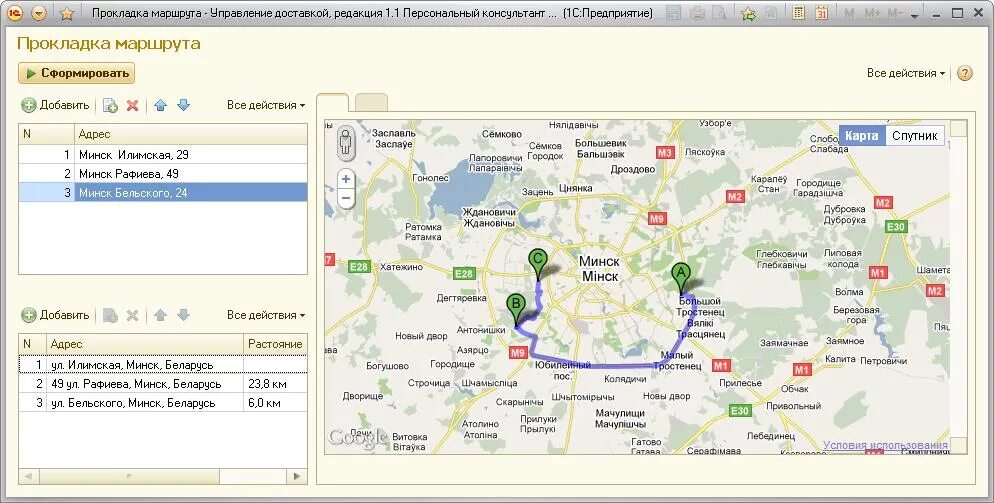Click the save diskette icon in title bar
The image size is (994, 503).
673,13
